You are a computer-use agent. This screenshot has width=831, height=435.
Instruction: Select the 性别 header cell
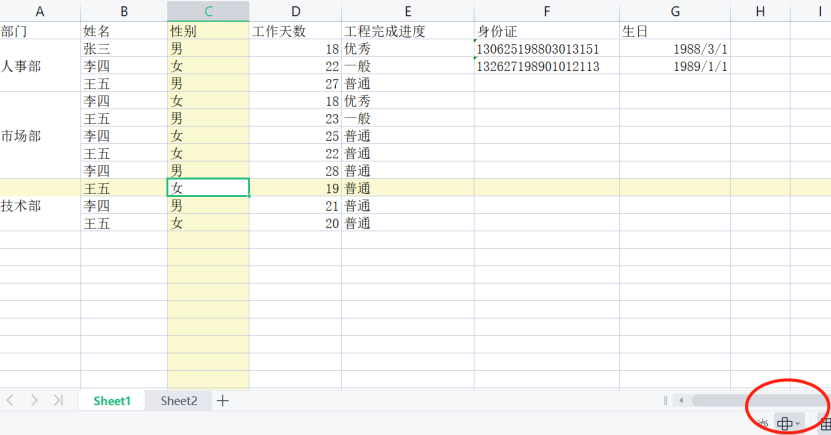(208, 31)
